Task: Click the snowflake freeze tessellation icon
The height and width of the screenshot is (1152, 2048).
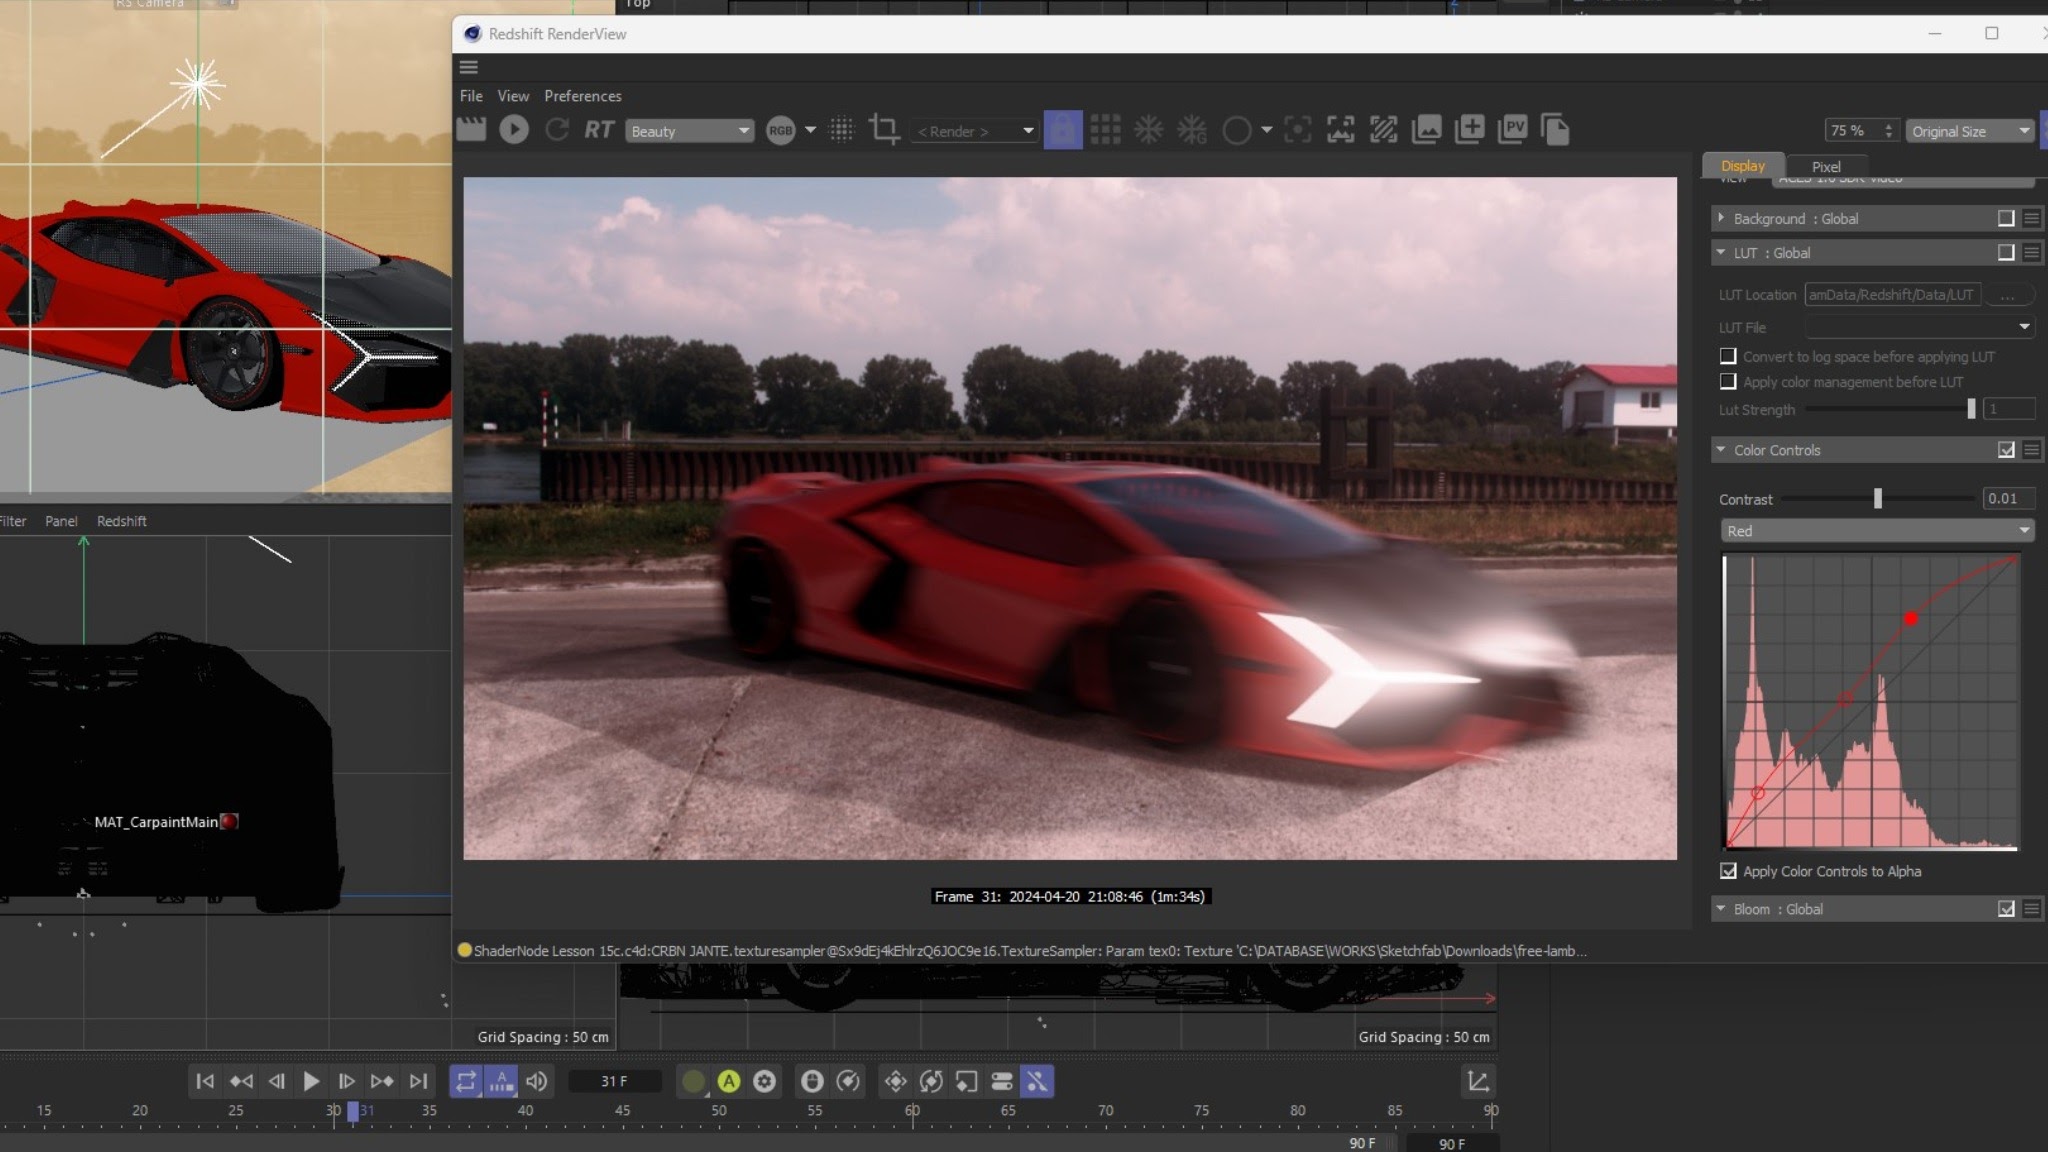Action: (1148, 130)
